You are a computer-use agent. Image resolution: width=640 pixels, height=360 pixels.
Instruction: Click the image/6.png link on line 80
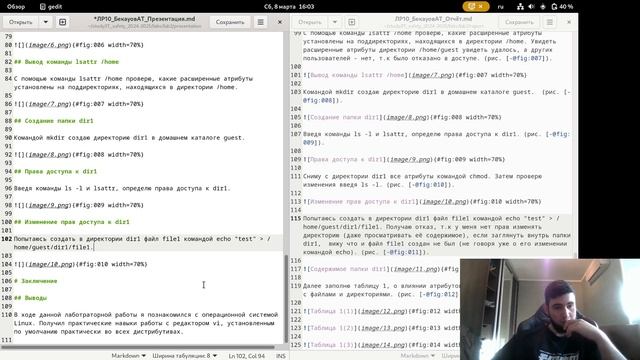[x=49, y=45]
